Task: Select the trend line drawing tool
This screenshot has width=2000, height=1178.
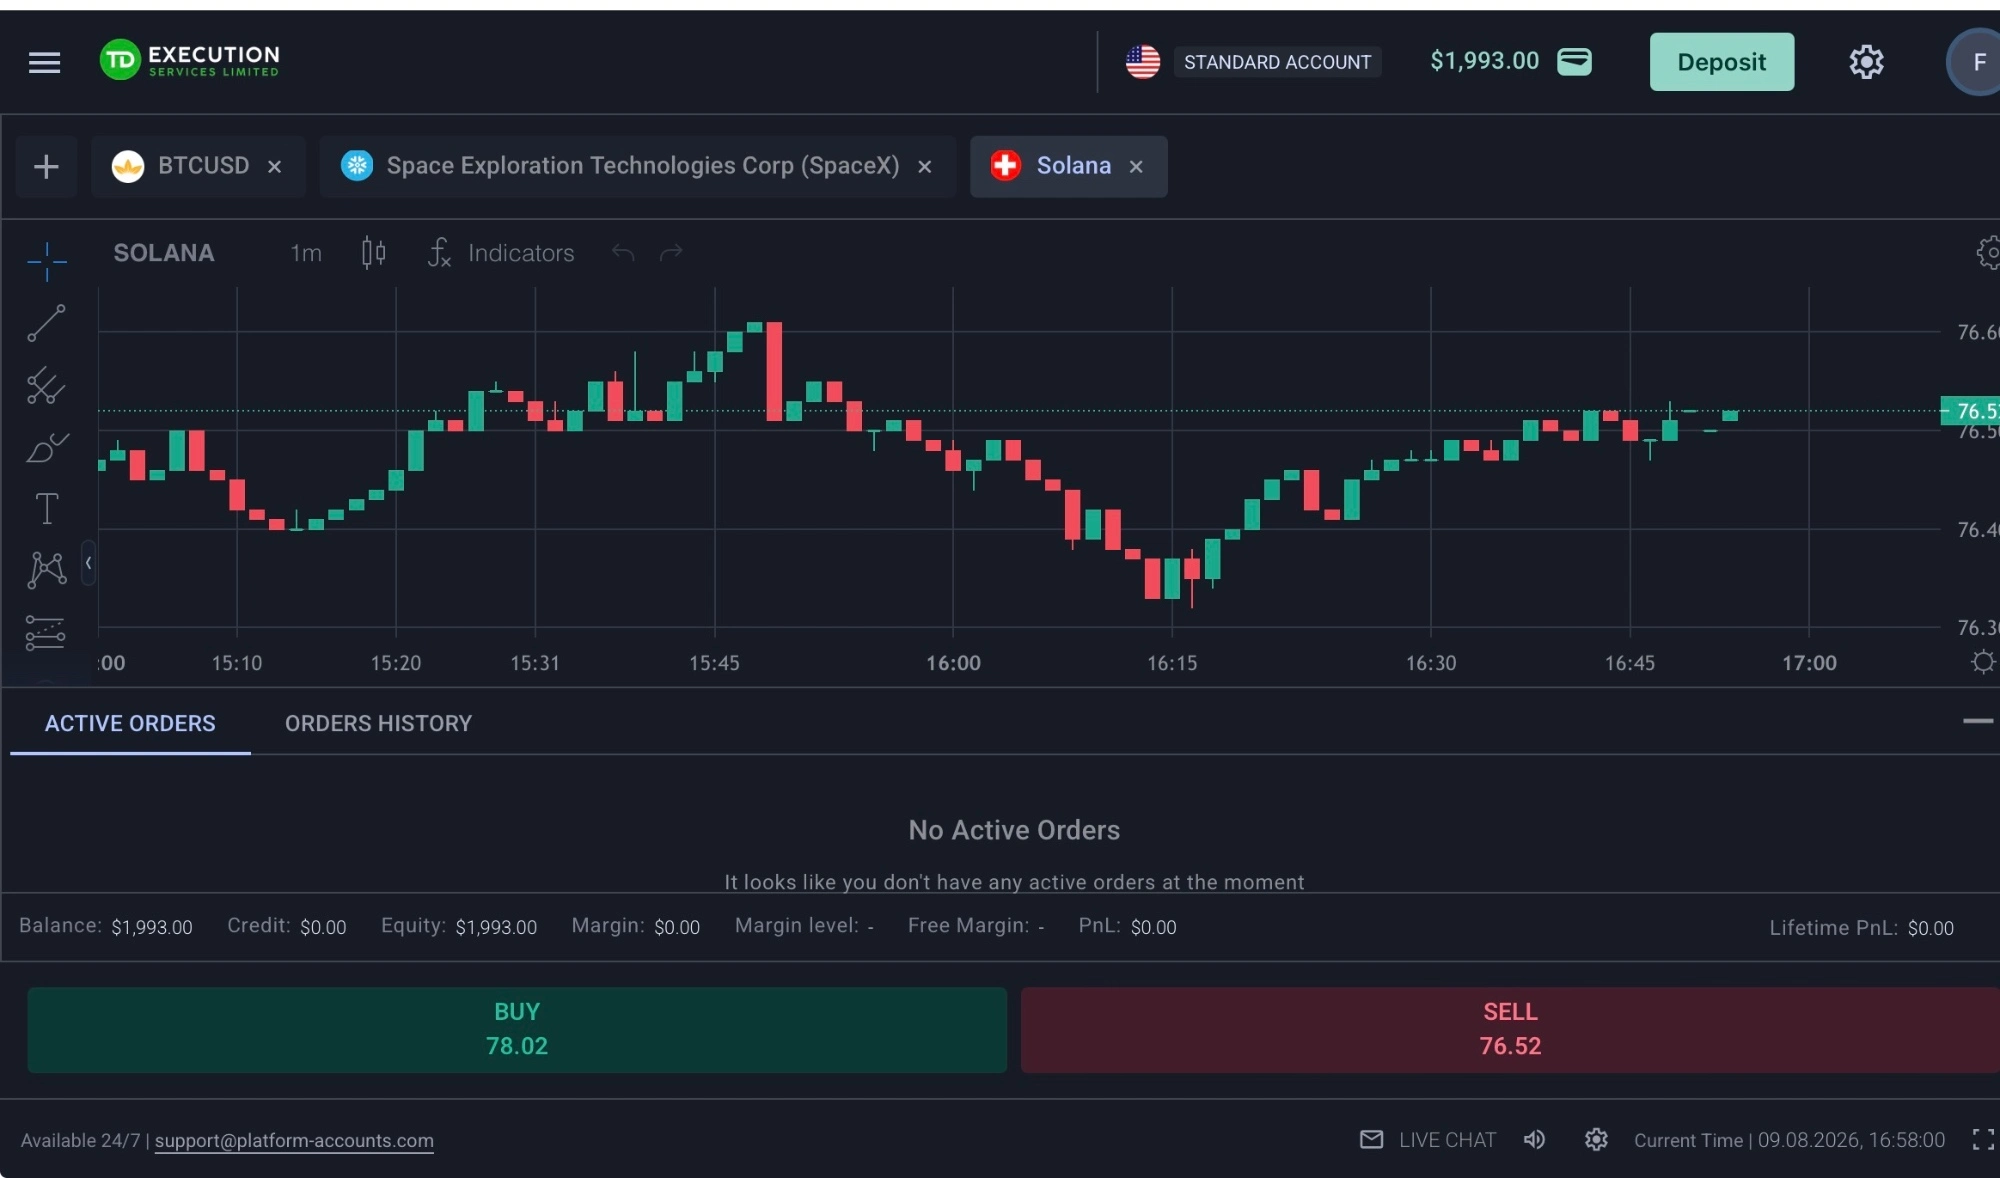Action: [x=46, y=323]
